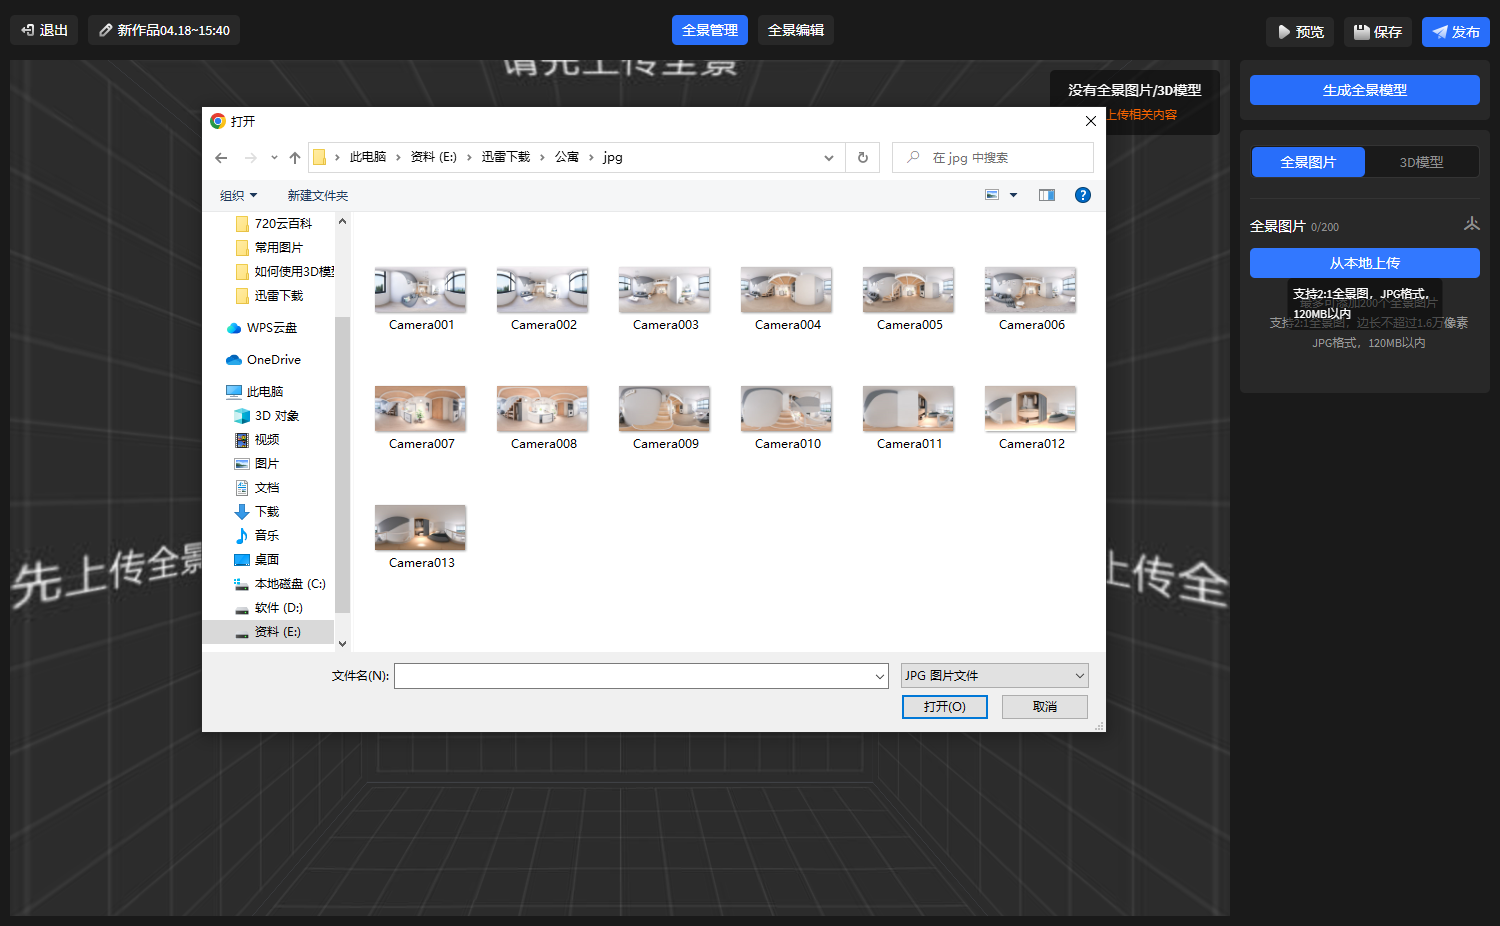Select the Camera005 thumbnail
The width and height of the screenshot is (1500, 926).
pyautogui.click(x=908, y=298)
